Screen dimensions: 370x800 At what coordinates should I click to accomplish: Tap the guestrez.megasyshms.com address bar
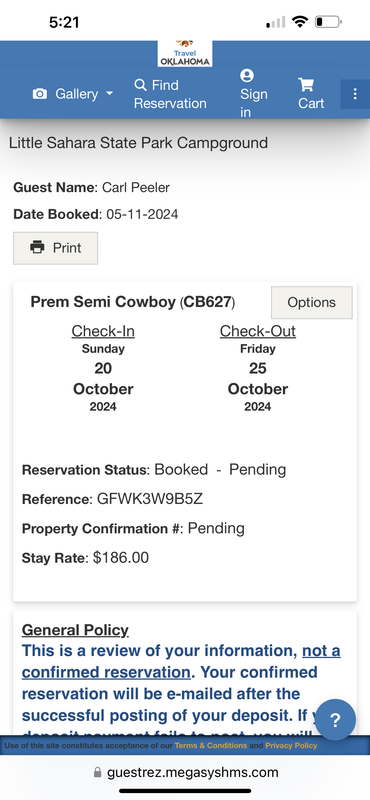(x=186, y=773)
